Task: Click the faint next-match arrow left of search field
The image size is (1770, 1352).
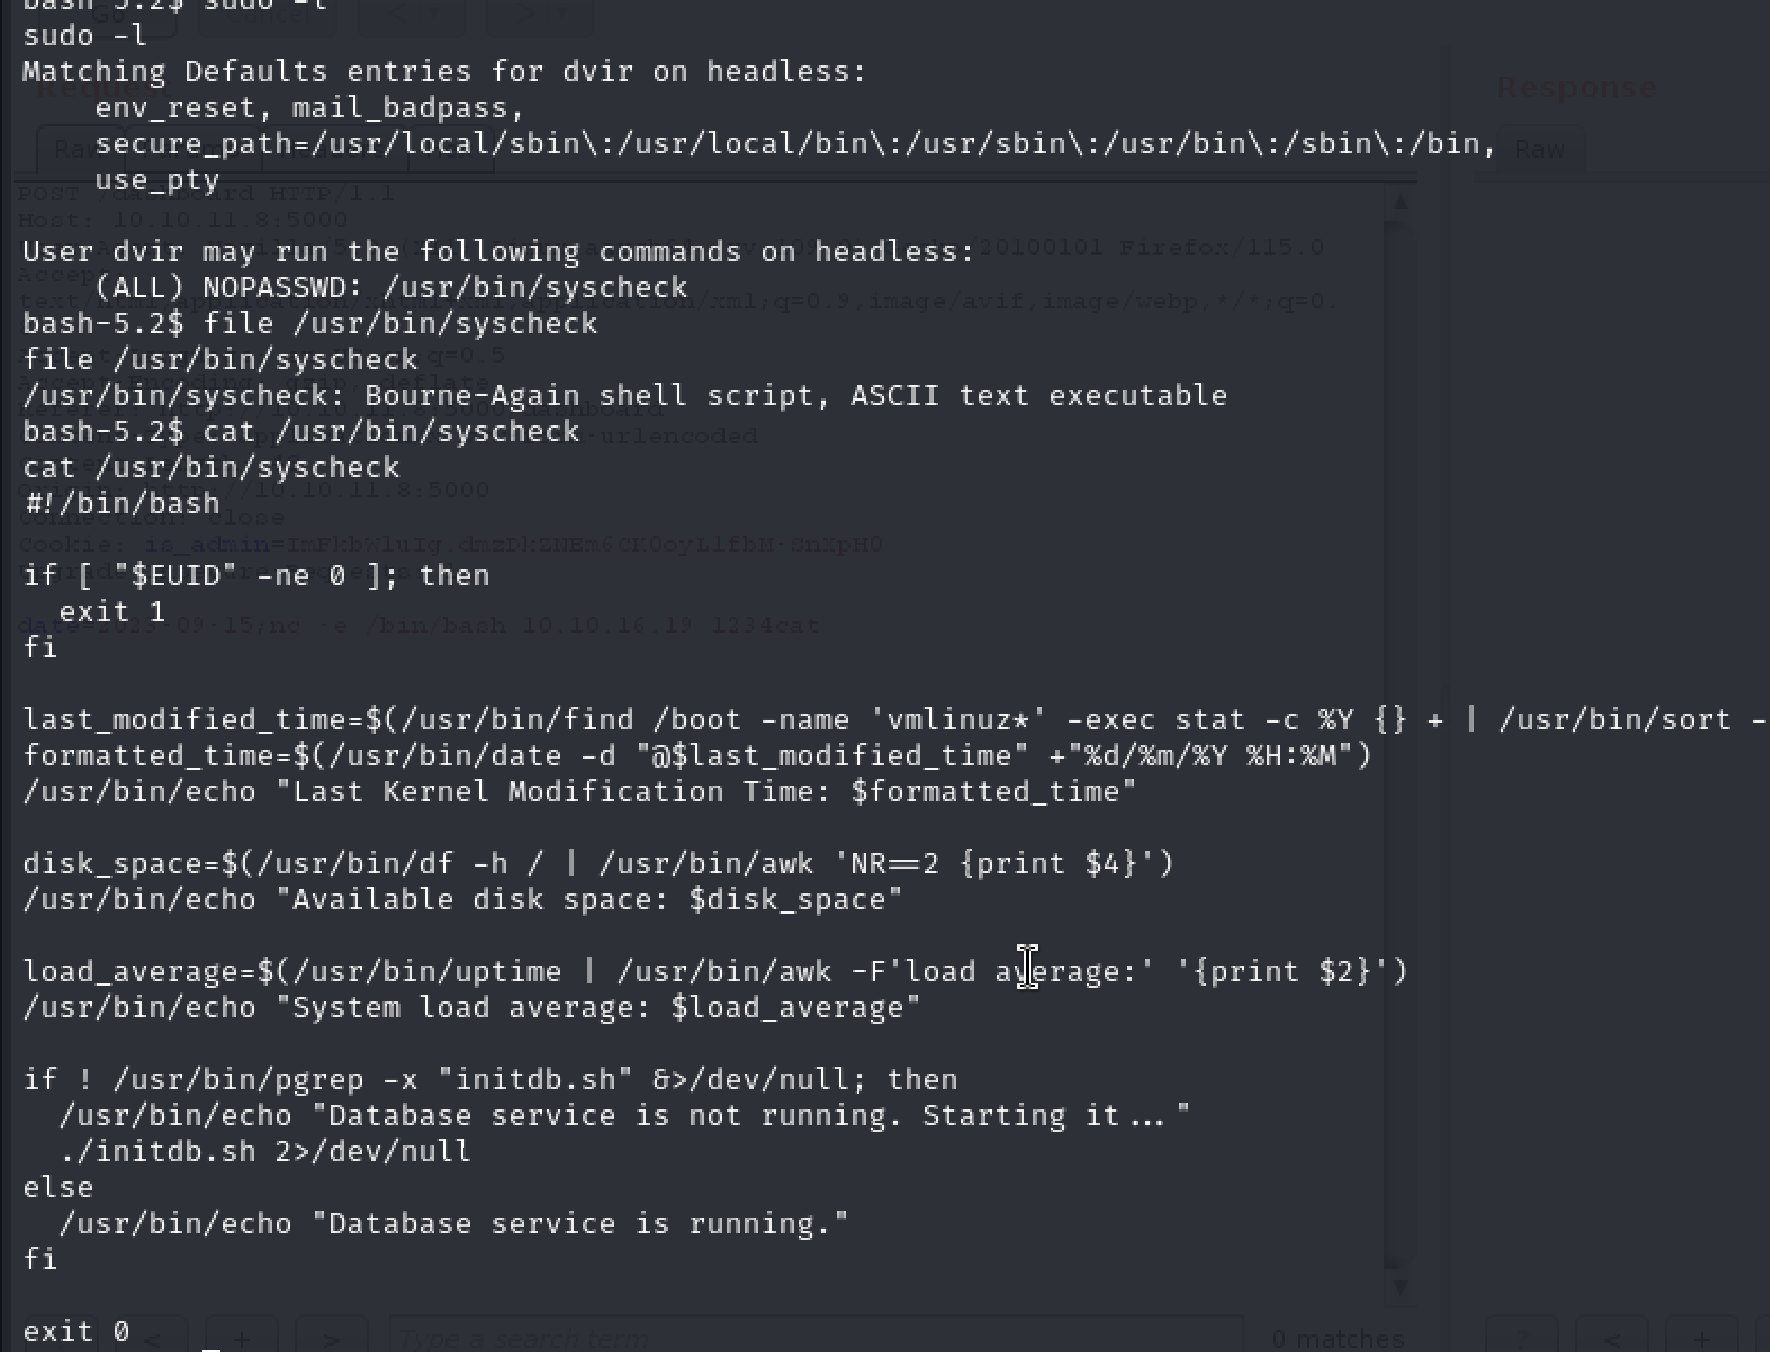Action: [x=331, y=1339]
